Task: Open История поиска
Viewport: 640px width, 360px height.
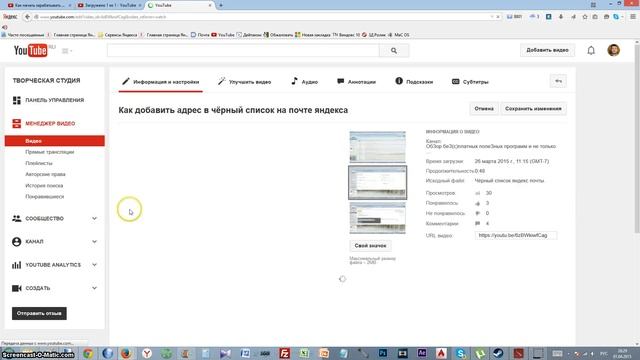Action: pos(44,186)
